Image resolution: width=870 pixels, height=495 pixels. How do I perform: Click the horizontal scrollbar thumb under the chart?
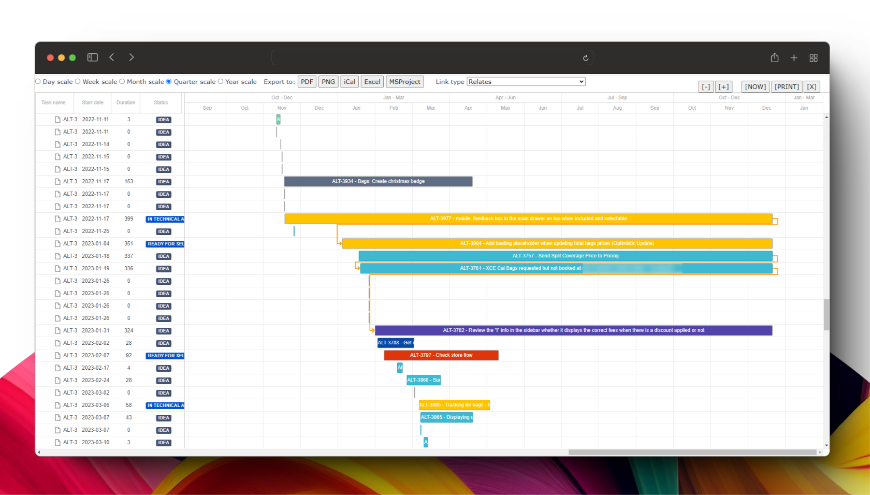(x=692, y=452)
